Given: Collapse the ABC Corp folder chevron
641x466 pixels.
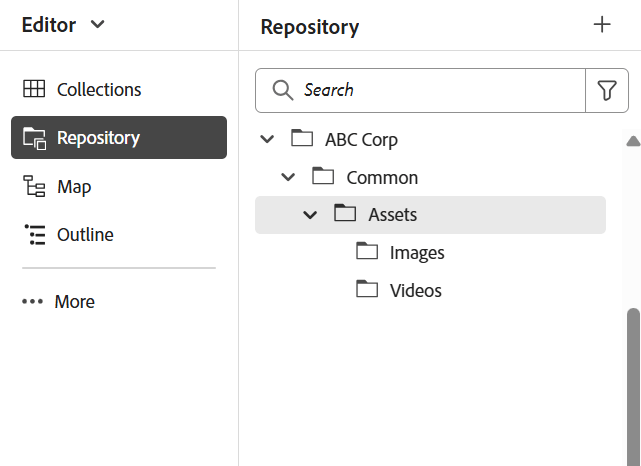Looking at the screenshot, I should 267,139.
